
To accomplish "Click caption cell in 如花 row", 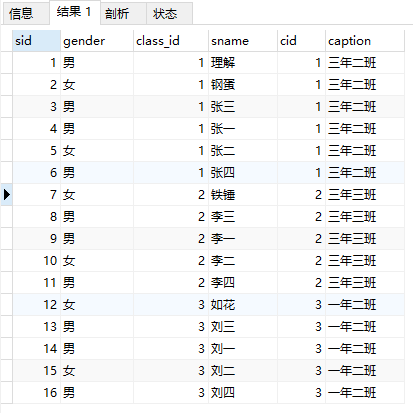I will (365, 304).
